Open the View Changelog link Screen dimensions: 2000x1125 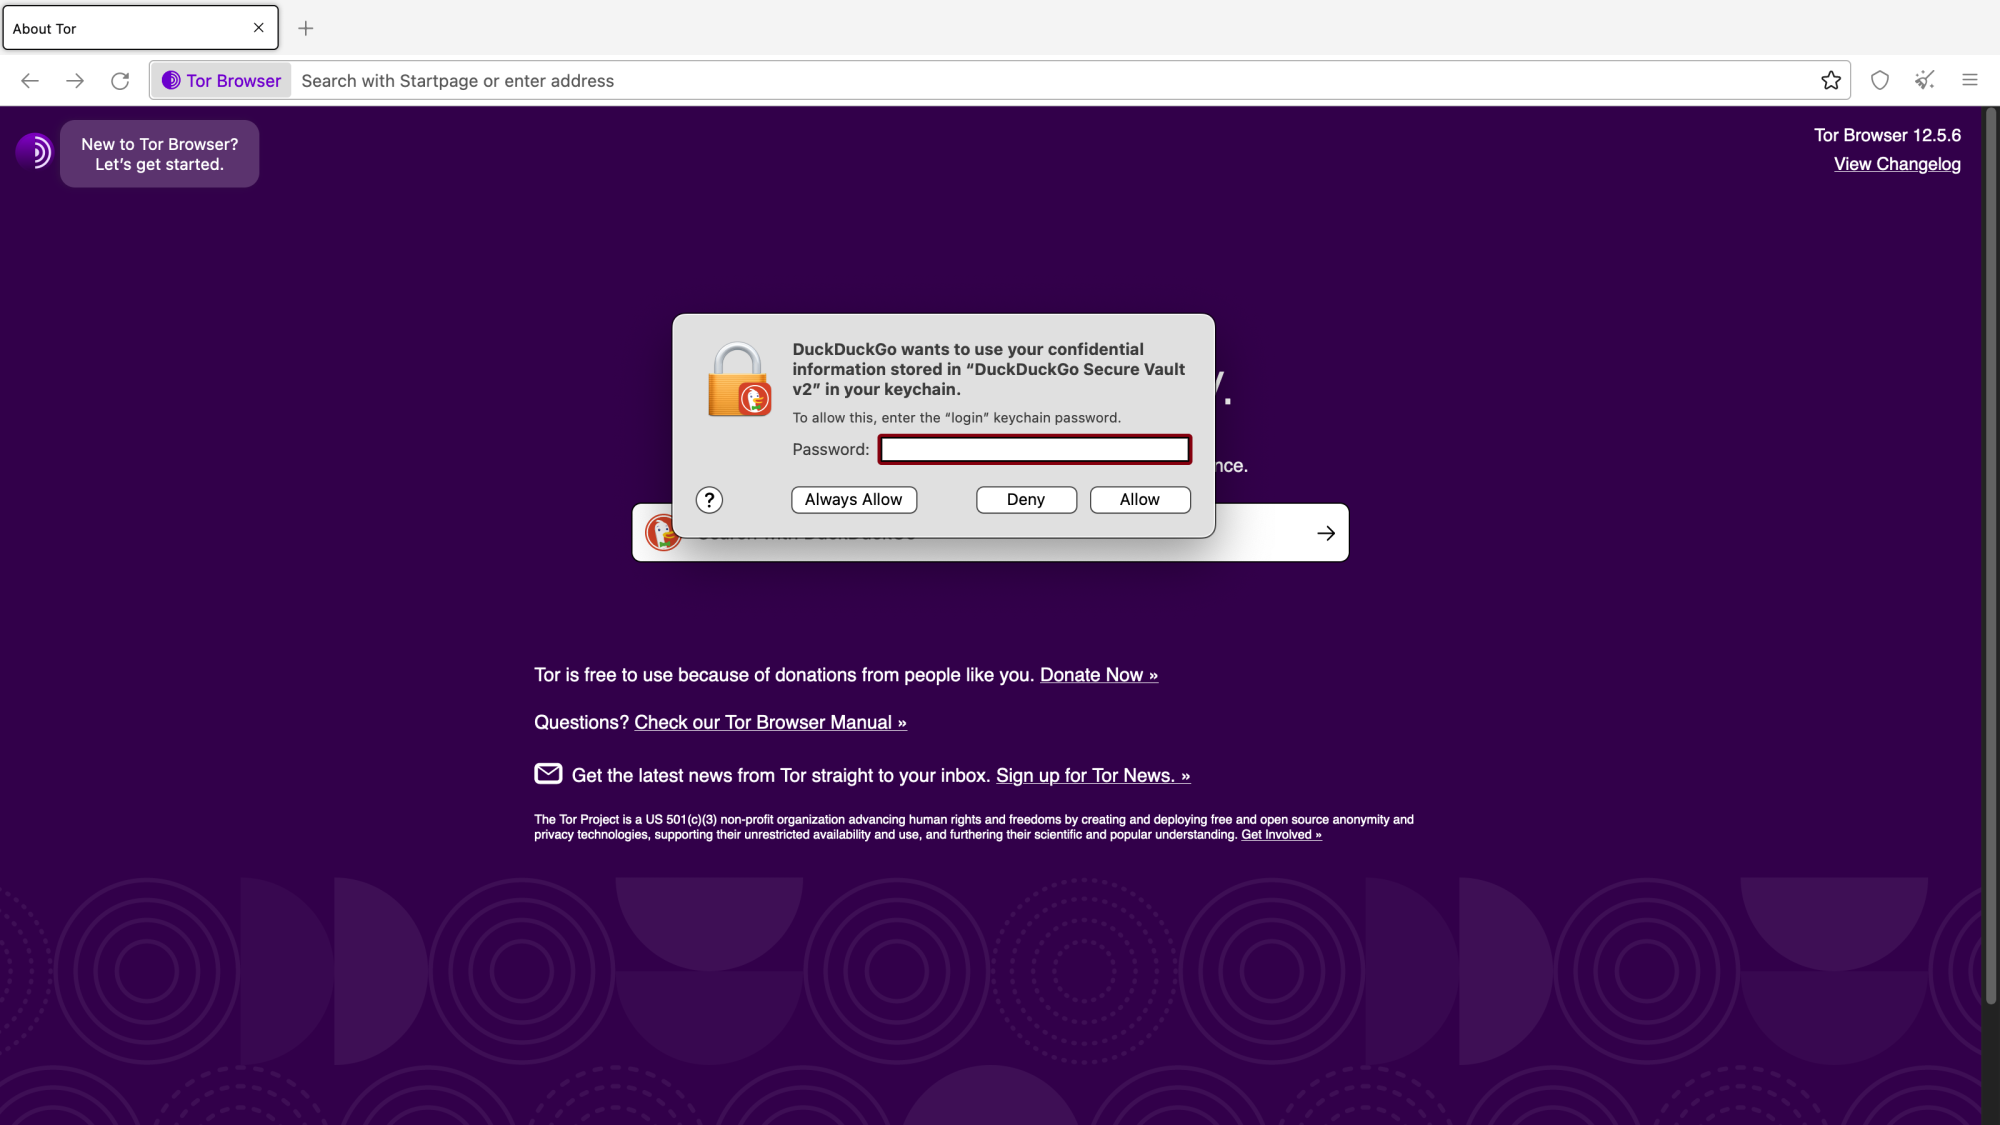click(x=1896, y=164)
